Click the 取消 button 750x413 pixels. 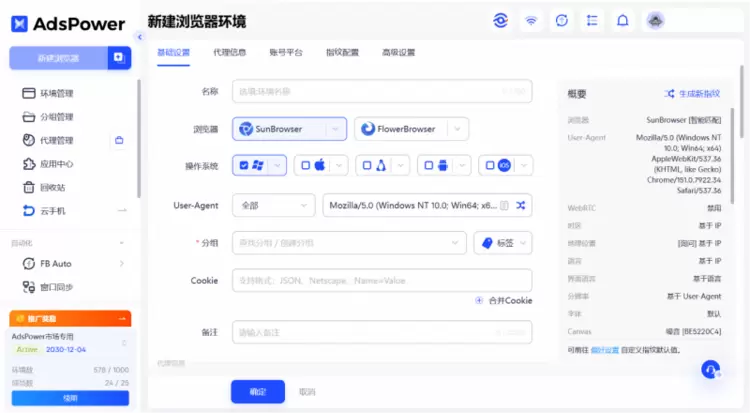click(307, 392)
